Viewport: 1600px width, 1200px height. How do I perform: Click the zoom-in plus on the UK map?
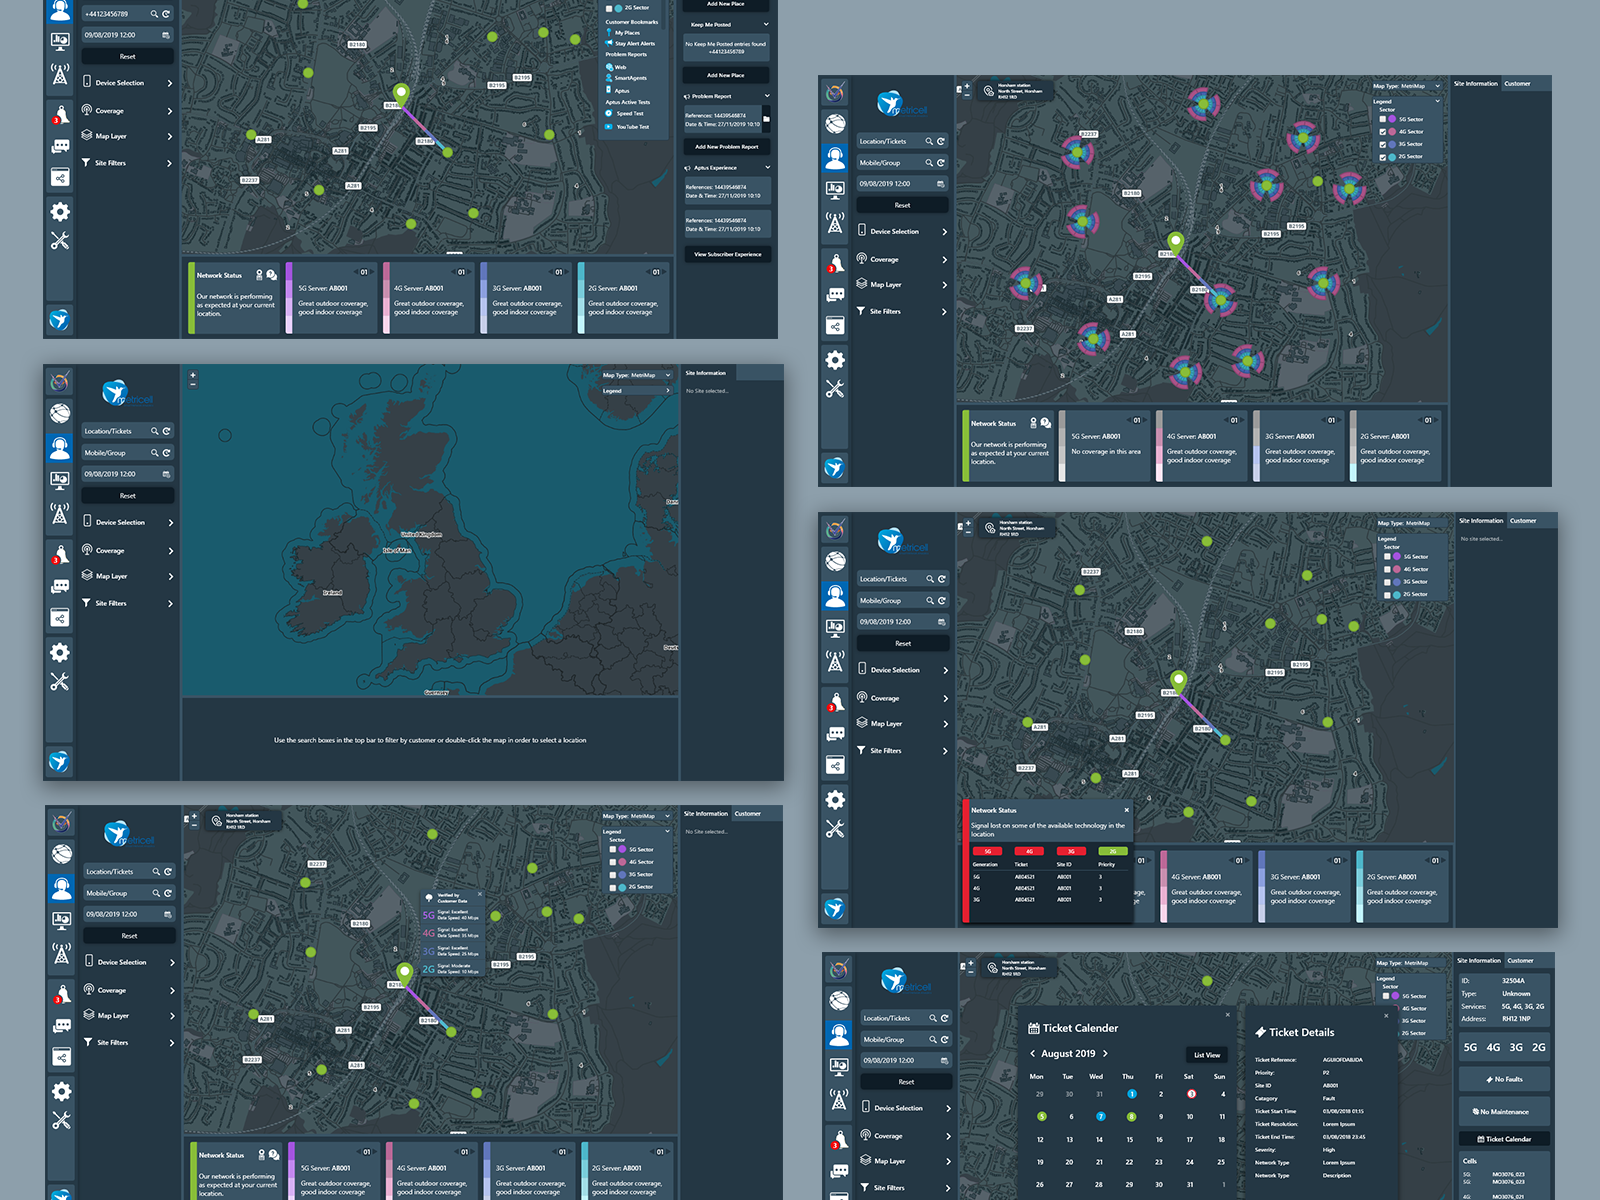[193, 375]
